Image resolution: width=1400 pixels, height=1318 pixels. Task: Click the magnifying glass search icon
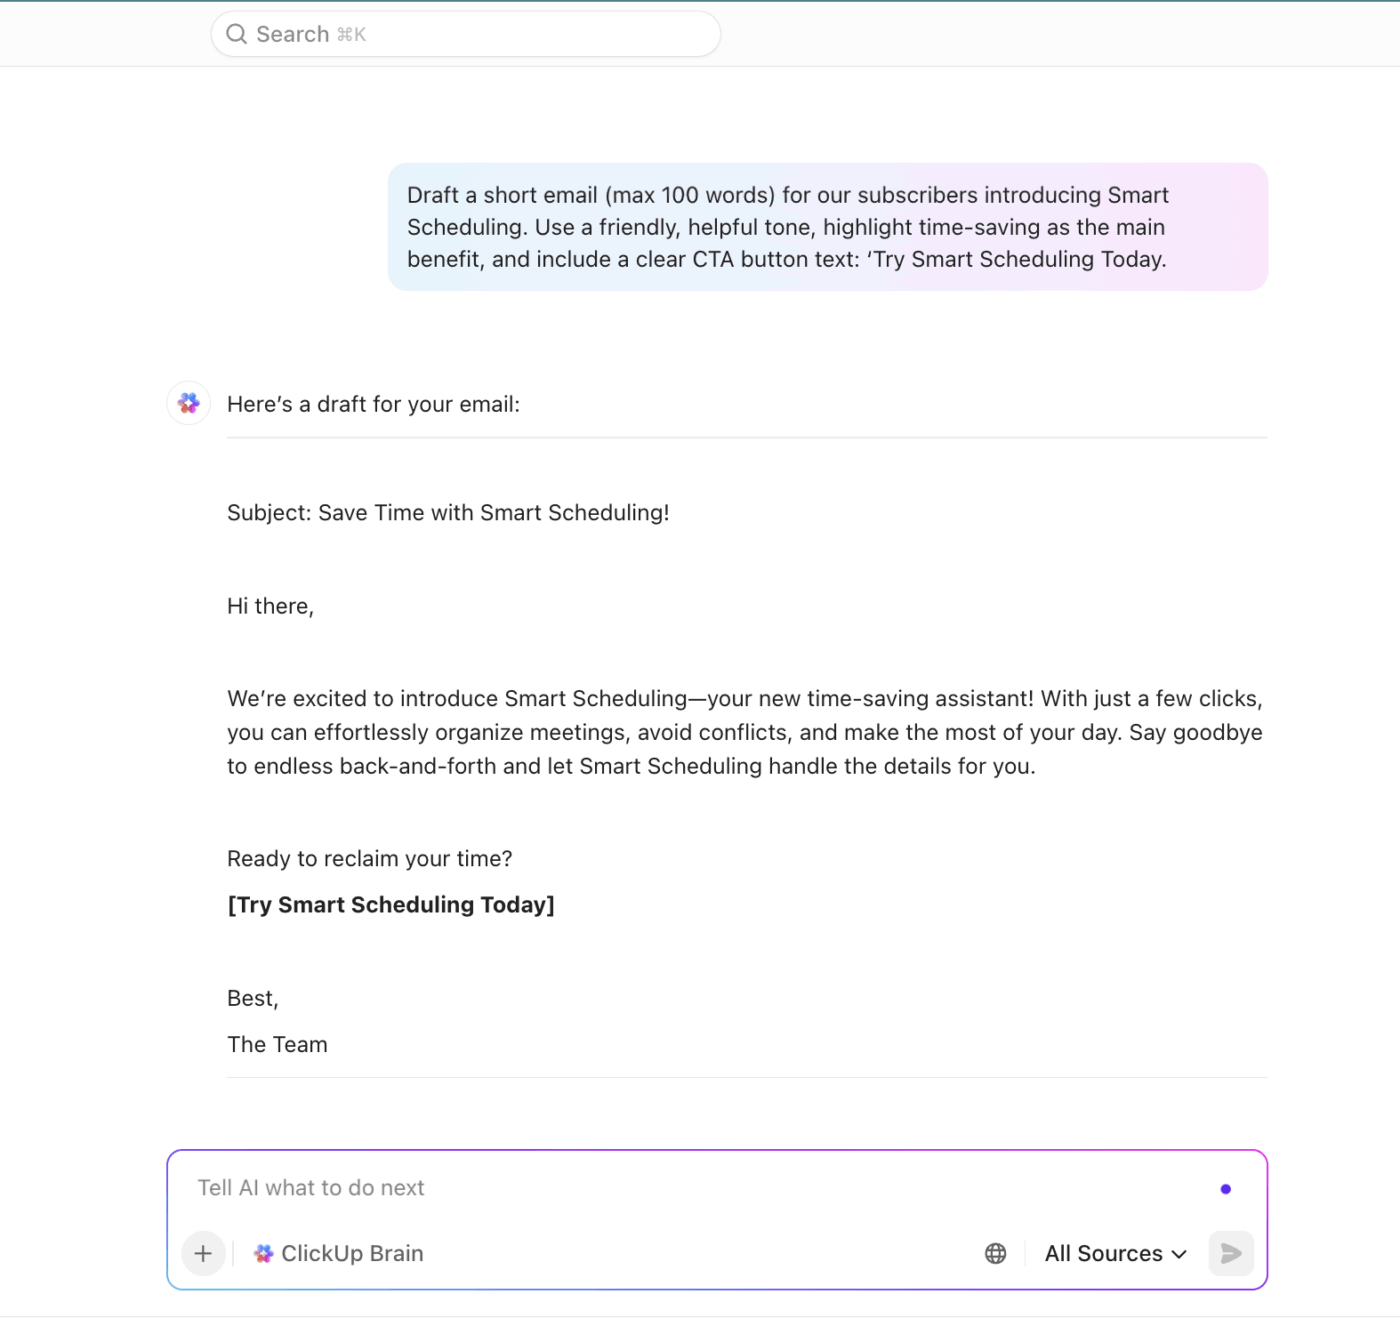tap(236, 34)
